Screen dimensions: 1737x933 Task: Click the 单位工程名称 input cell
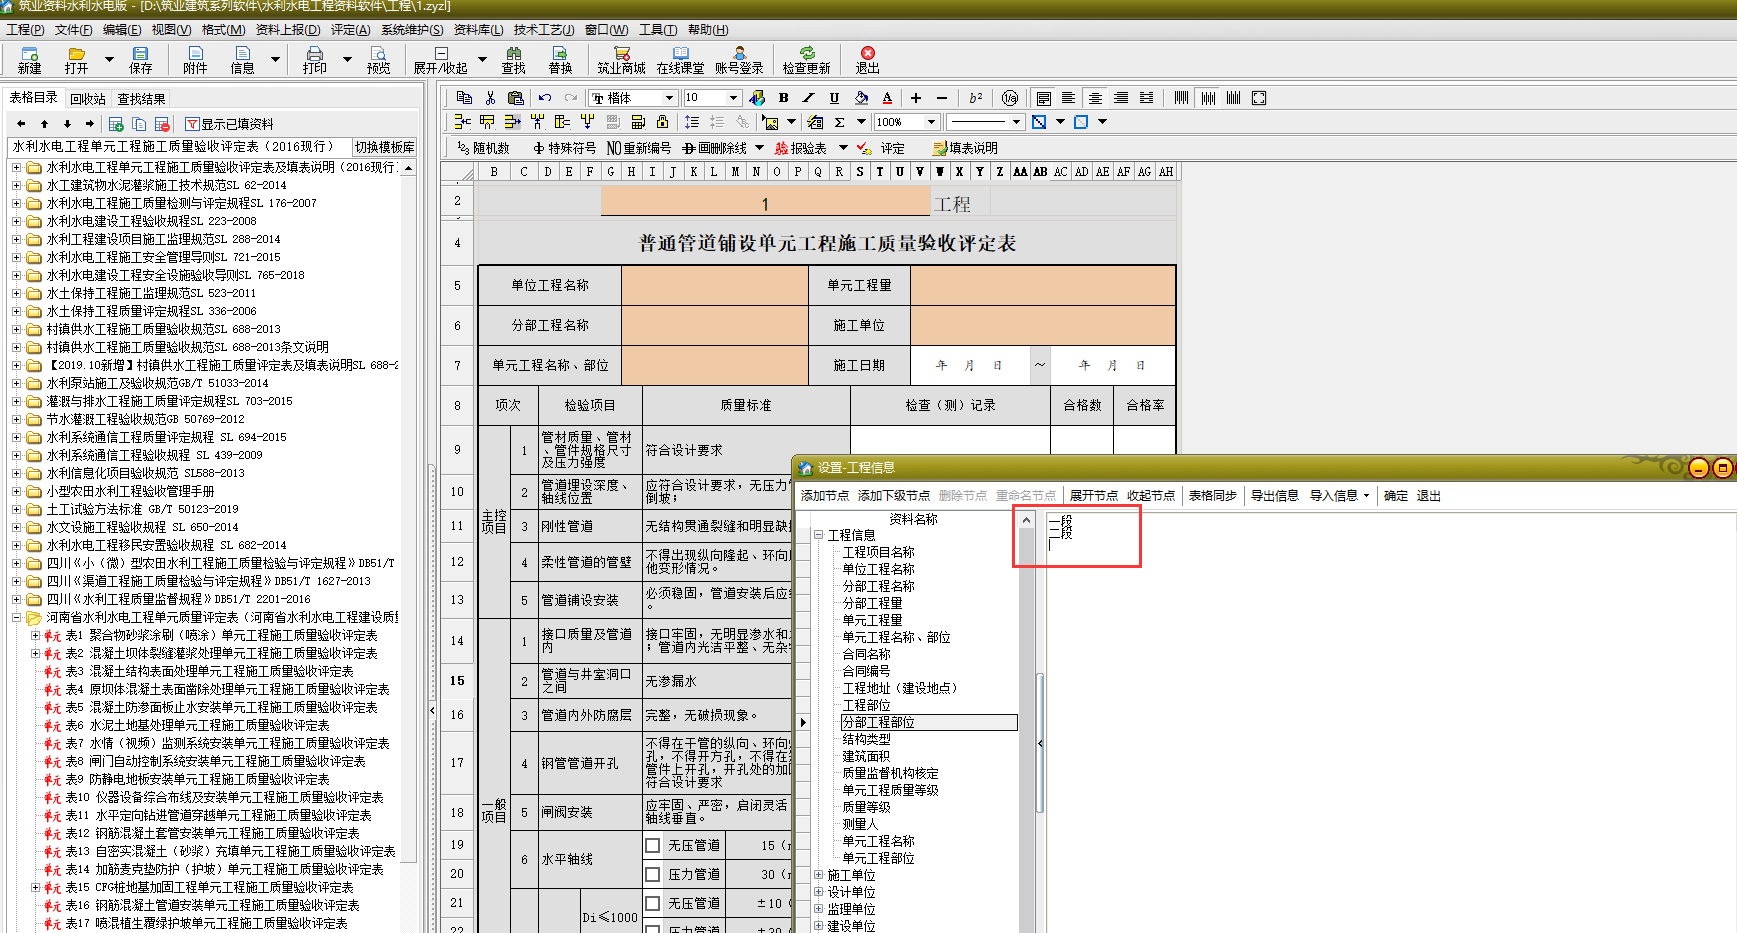pos(715,285)
